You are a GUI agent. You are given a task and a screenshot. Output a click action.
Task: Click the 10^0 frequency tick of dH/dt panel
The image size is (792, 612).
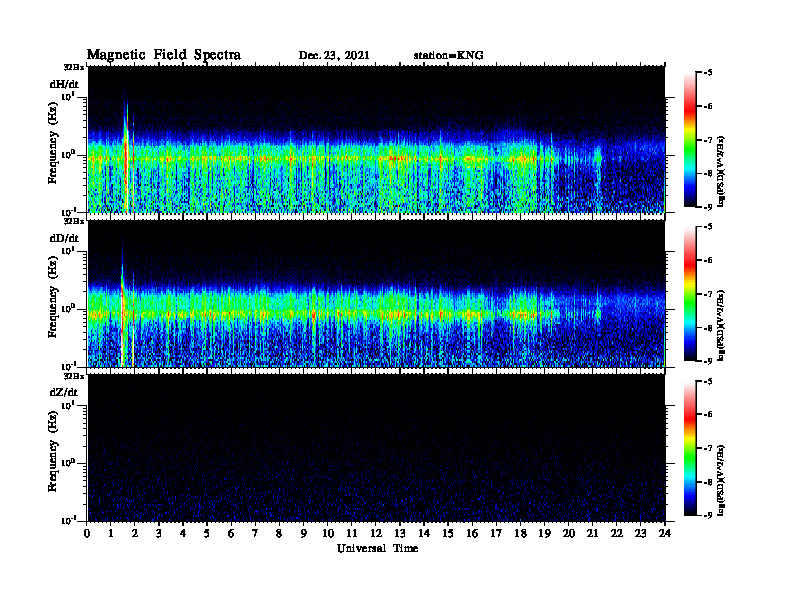point(68,154)
